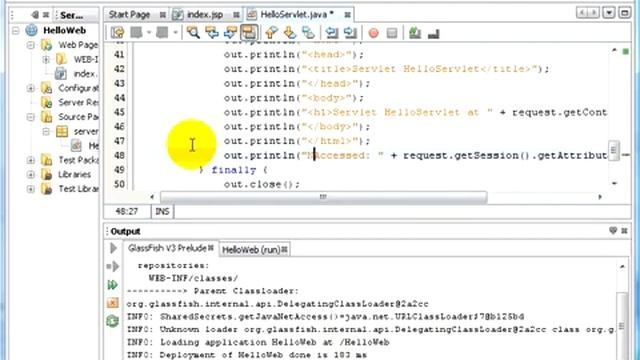The width and height of the screenshot is (640, 360).
Task: Click Shift Line Right icon
Action: 350,33
